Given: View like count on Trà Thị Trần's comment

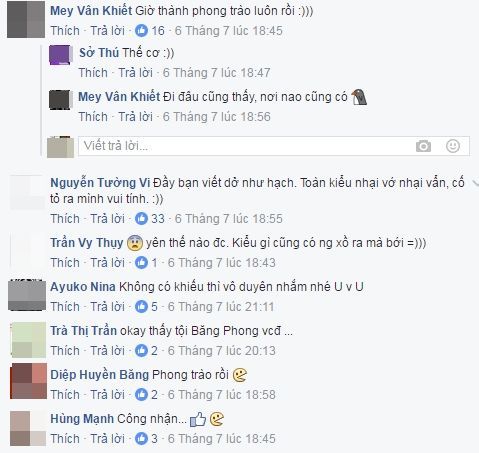Looking at the screenshot, I should pos(146,351).
